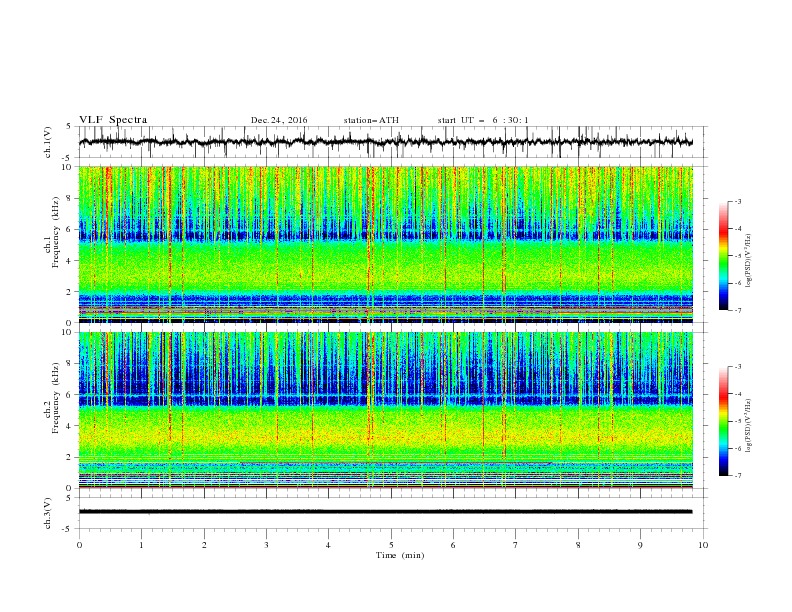Image resolution: width=792 pixels, height=612 pixels.
Task: Select the "start UT = 6 :30: 1" text
Action: pyautogui.click(x=483, y=120)
